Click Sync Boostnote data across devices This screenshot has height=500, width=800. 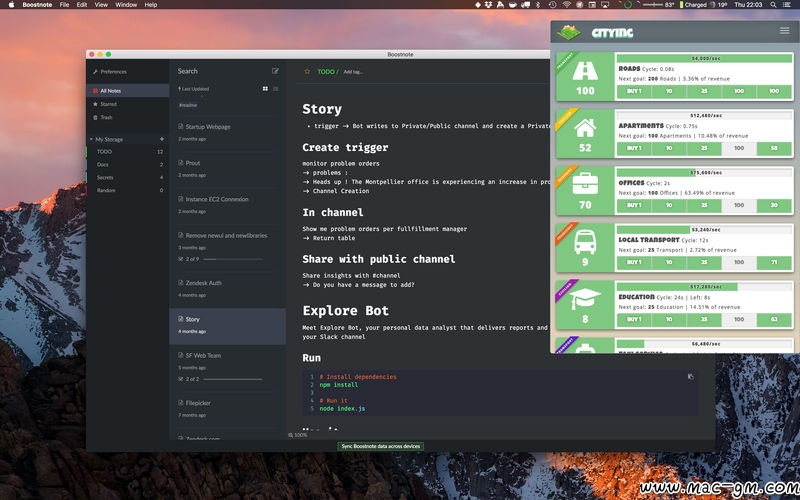(x=381, y=446)
